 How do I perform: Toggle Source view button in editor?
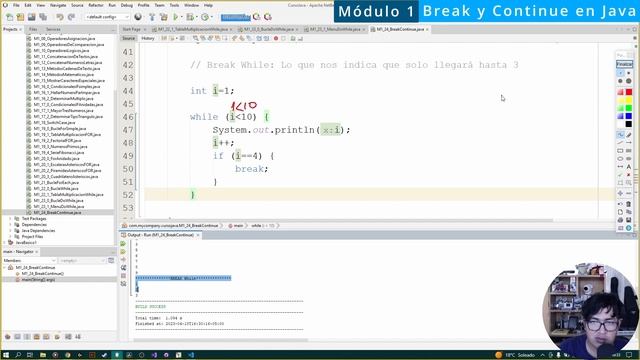[128, 38]
